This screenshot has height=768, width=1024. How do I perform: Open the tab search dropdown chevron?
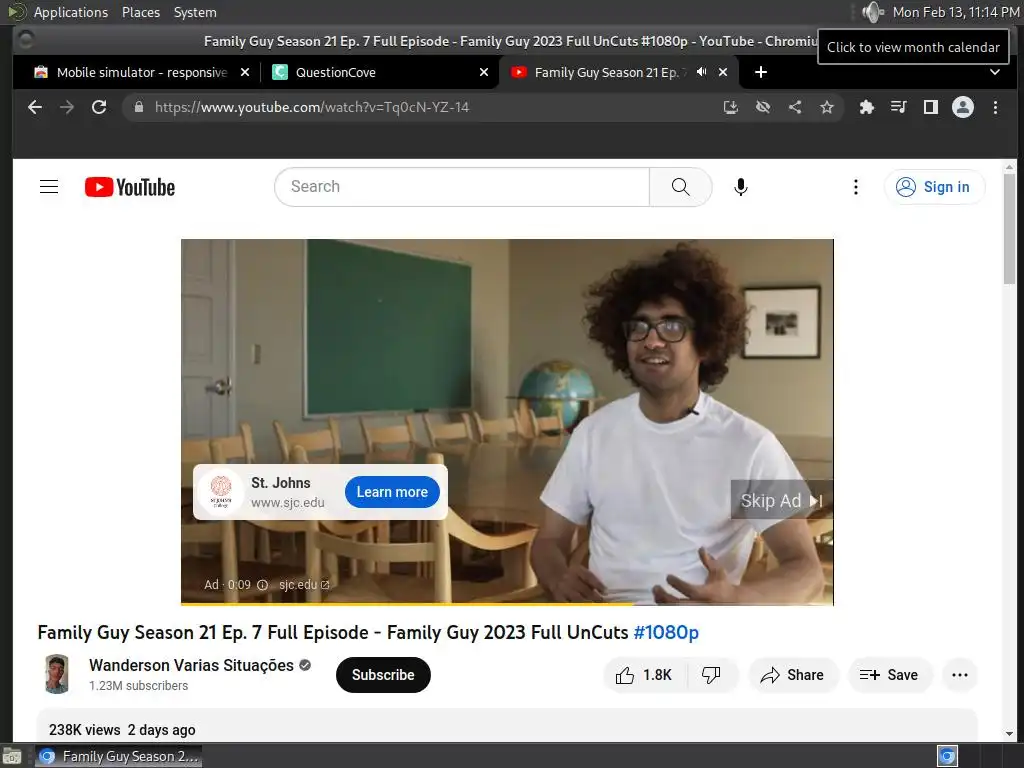pyautogui.click(x=995, y=72)
